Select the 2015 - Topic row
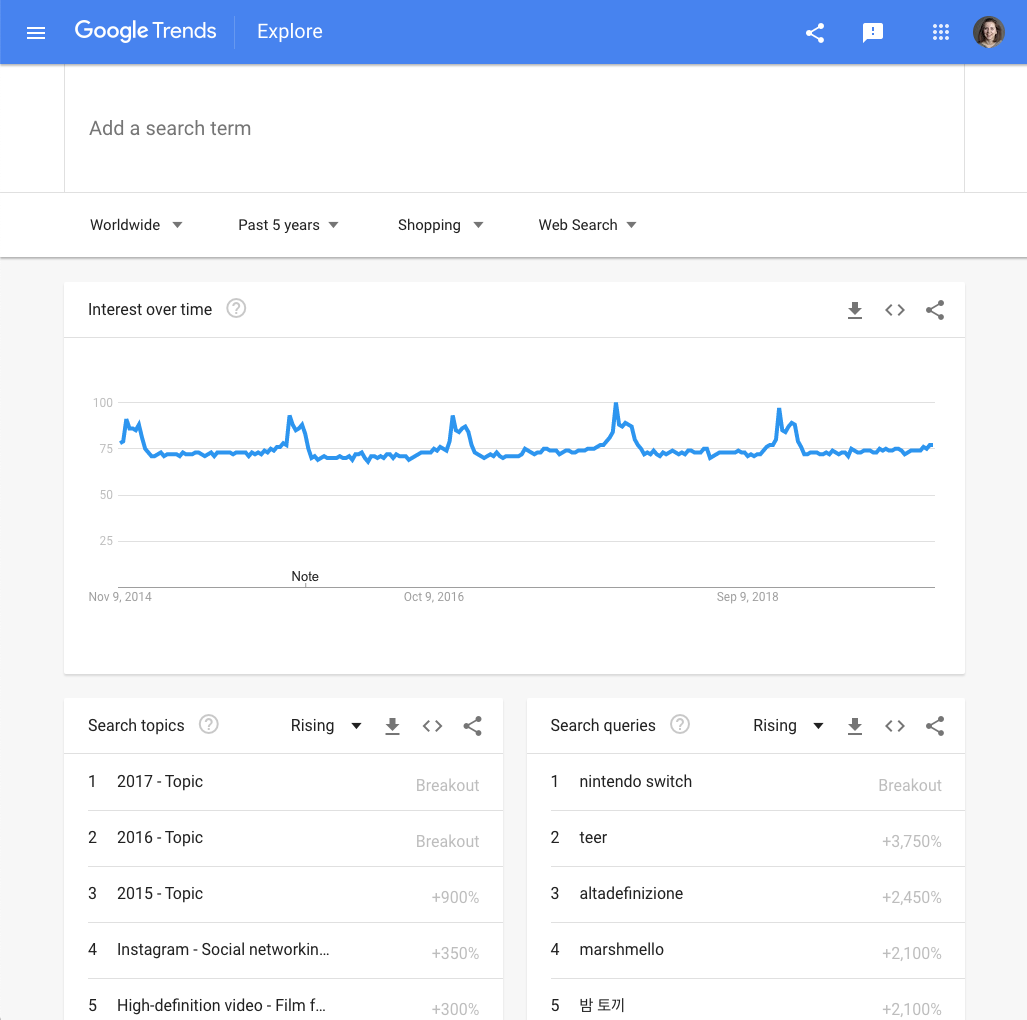This screenshot has height=1020, width=1027. [284, 894]
